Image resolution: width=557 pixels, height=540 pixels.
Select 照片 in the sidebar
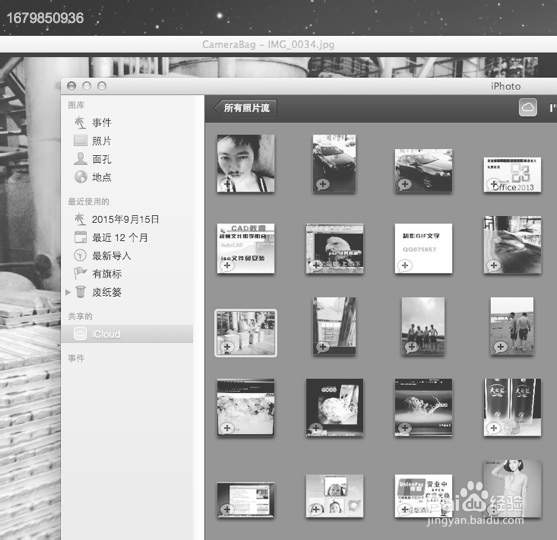(x=102, y=141)
